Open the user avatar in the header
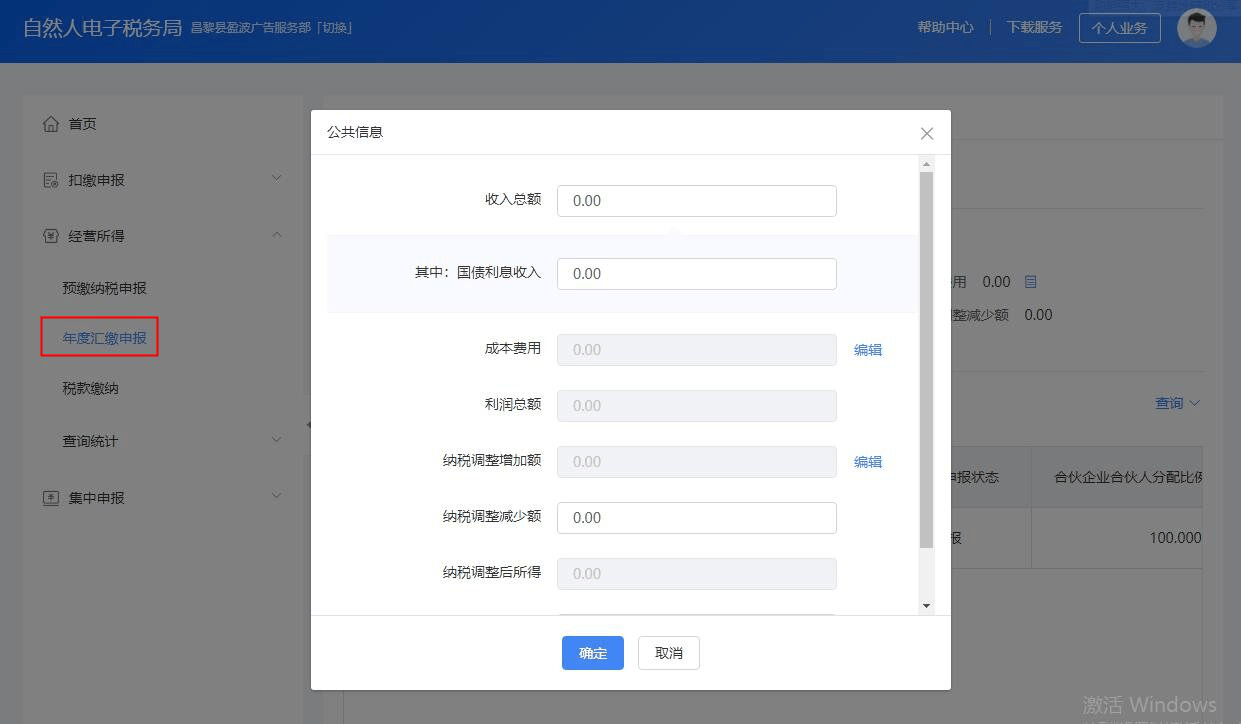This screenshot has height=724, width=1241. coord(1197,27)
